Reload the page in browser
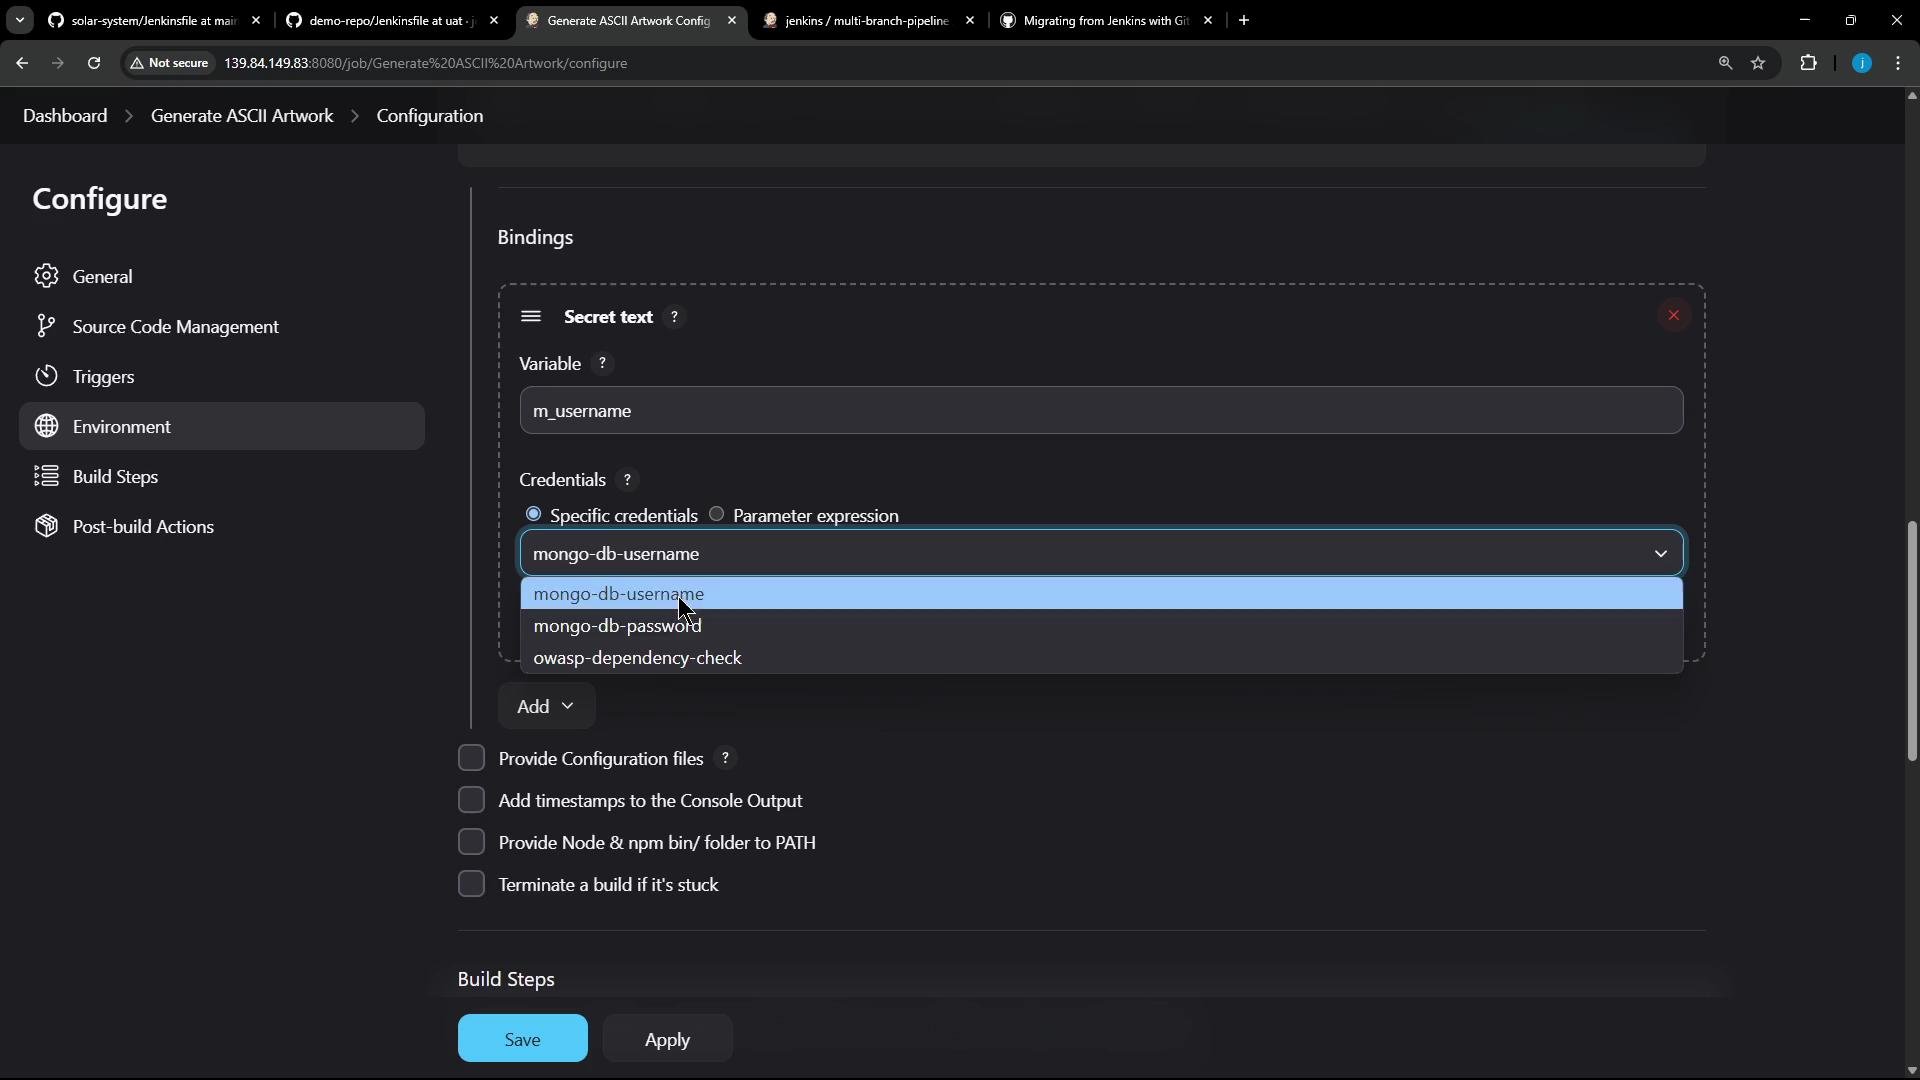The image size is (1920, 1080). point(94,63)
